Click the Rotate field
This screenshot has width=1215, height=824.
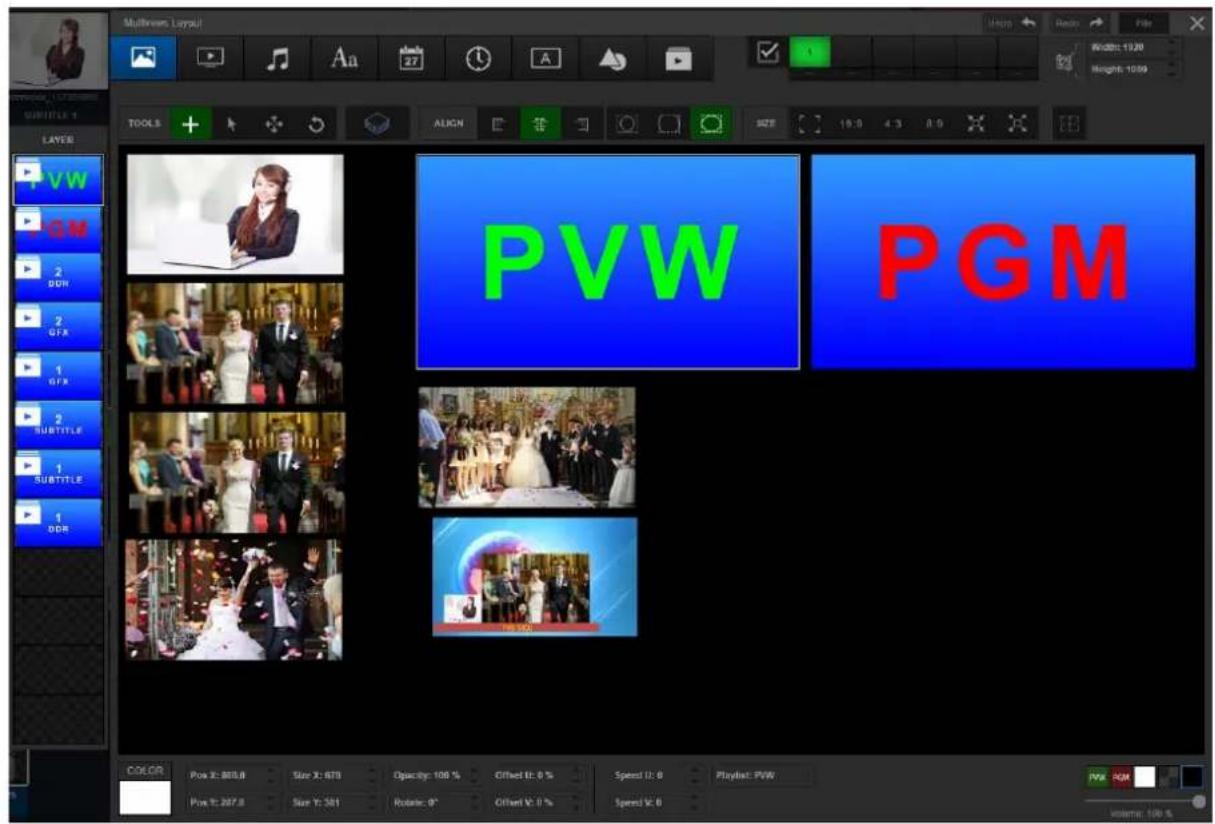435,803
